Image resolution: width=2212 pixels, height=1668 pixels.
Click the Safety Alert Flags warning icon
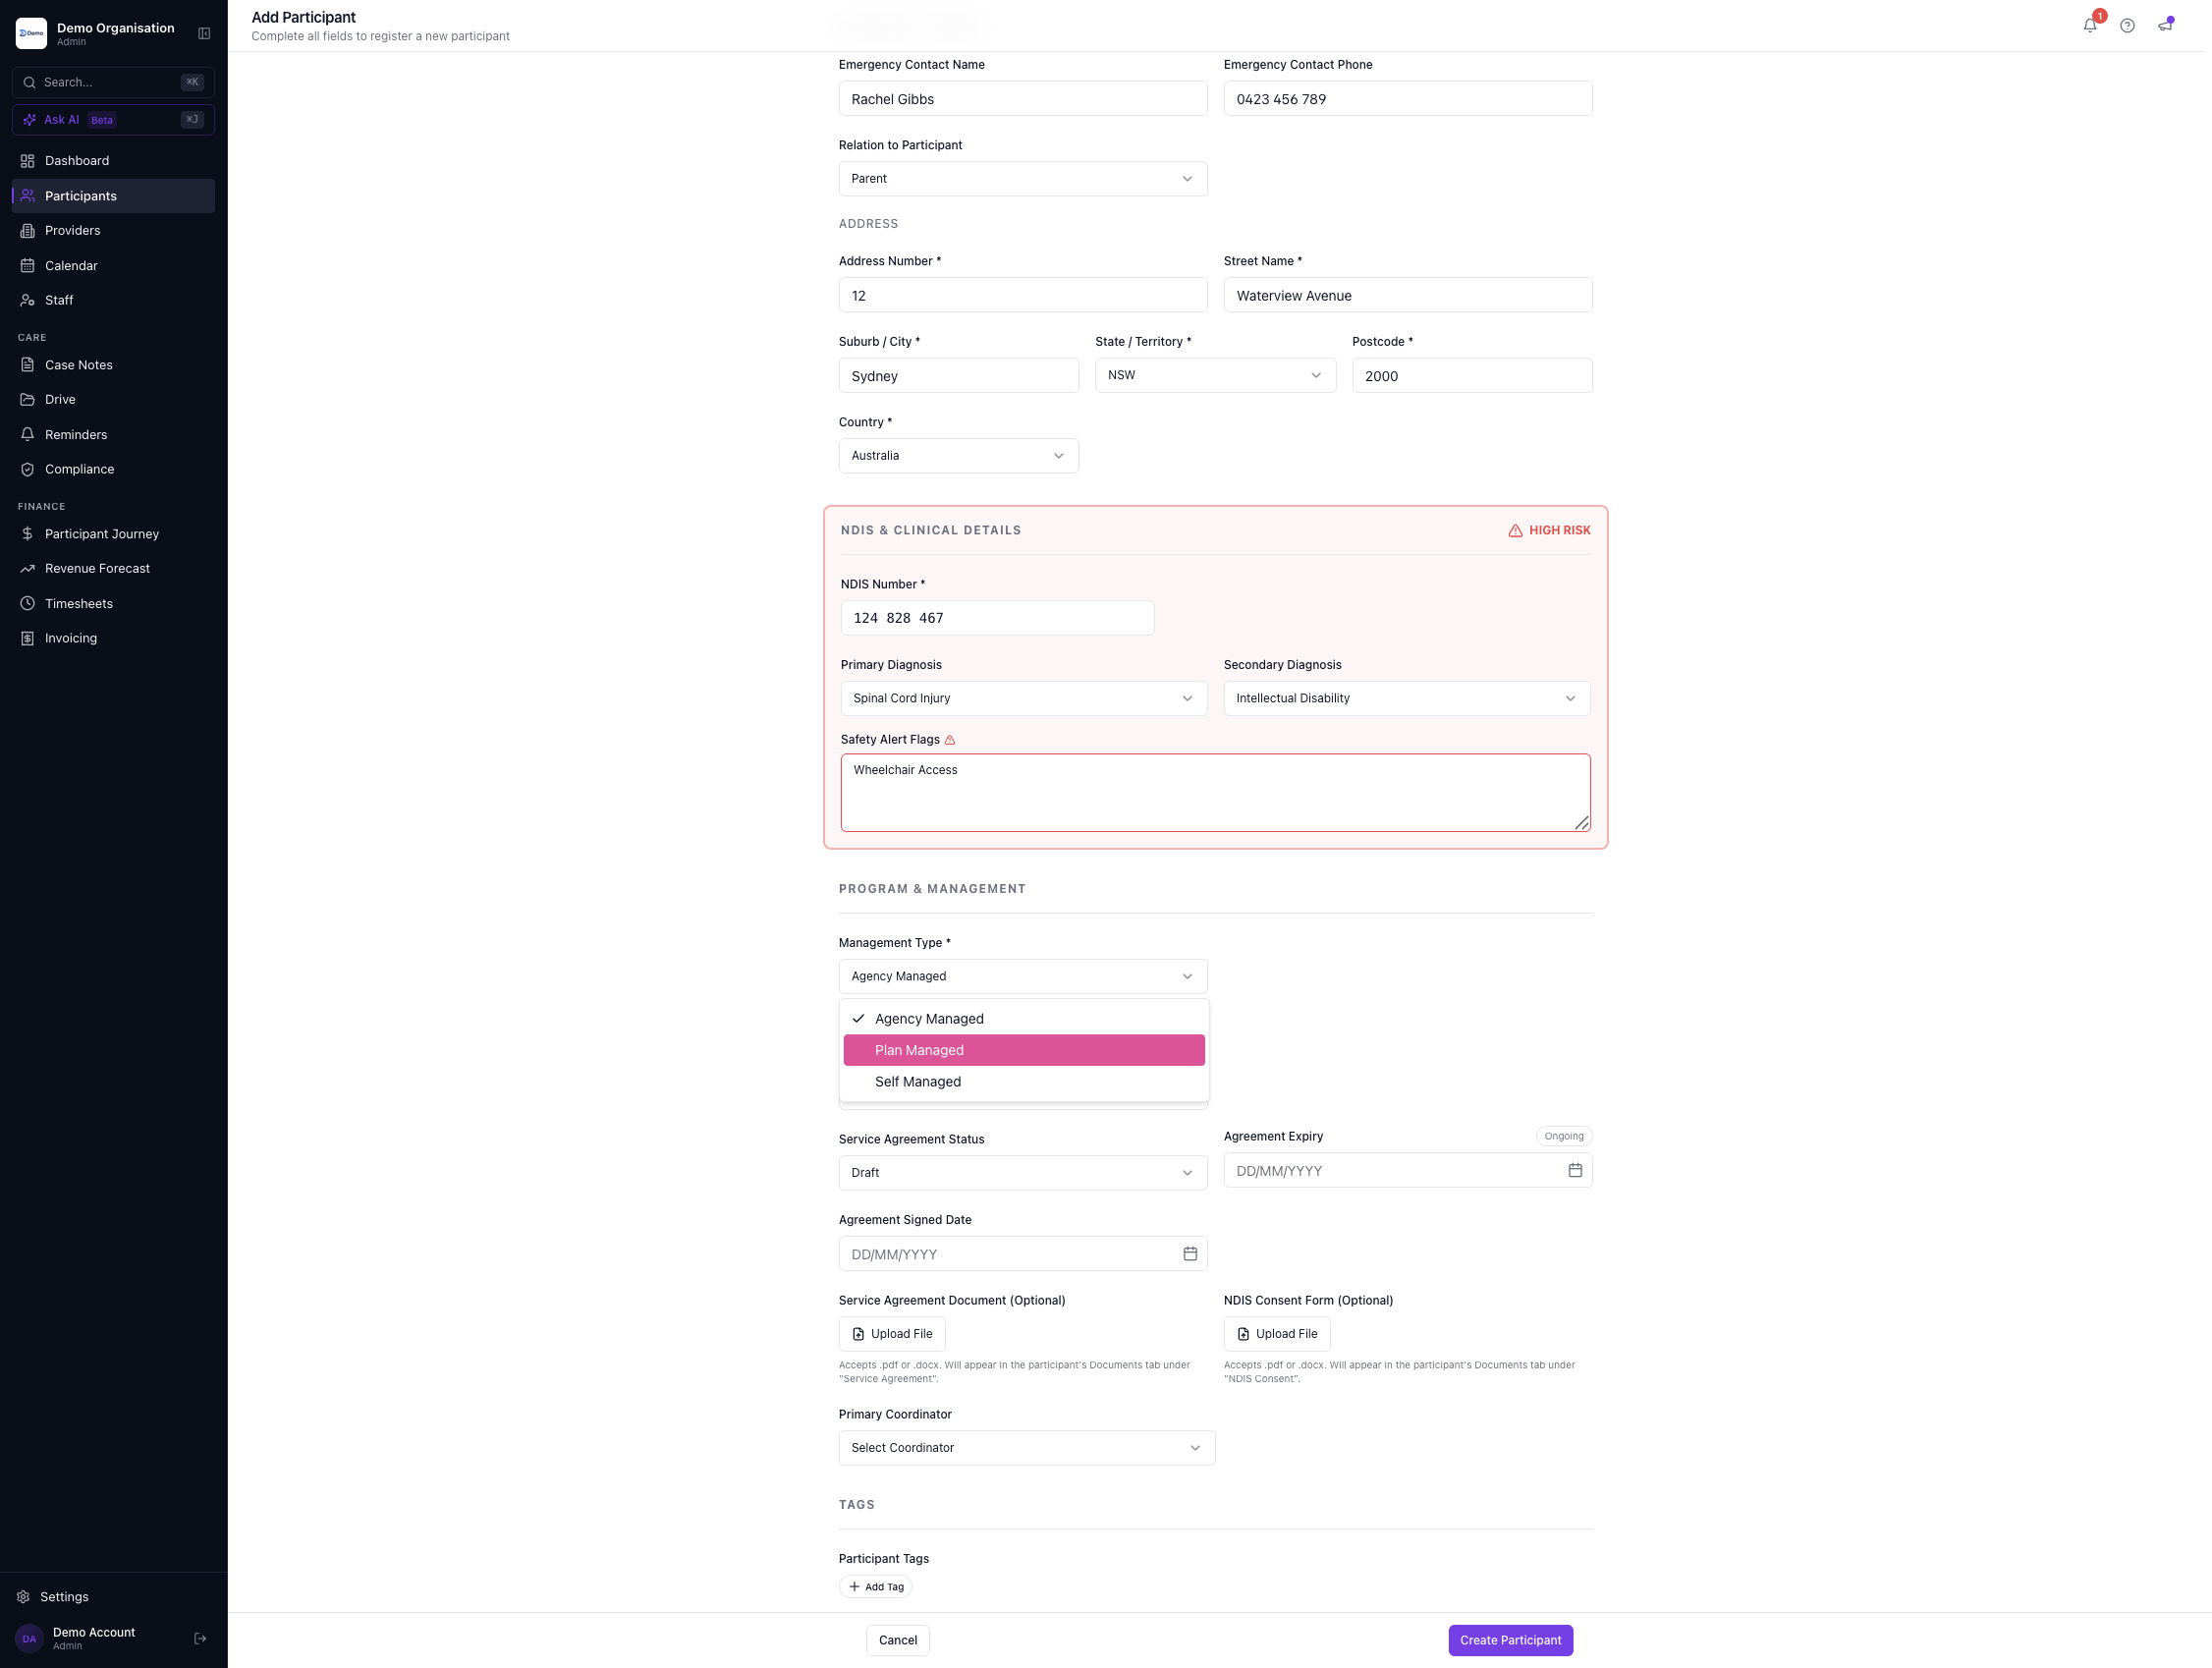pos(950,740)
